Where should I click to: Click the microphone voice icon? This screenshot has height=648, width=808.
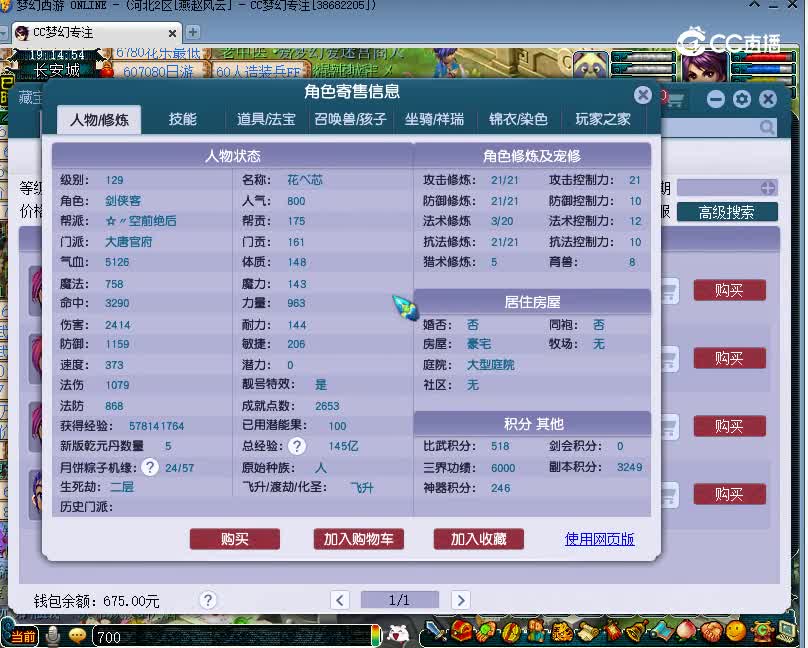click(52, 636)
